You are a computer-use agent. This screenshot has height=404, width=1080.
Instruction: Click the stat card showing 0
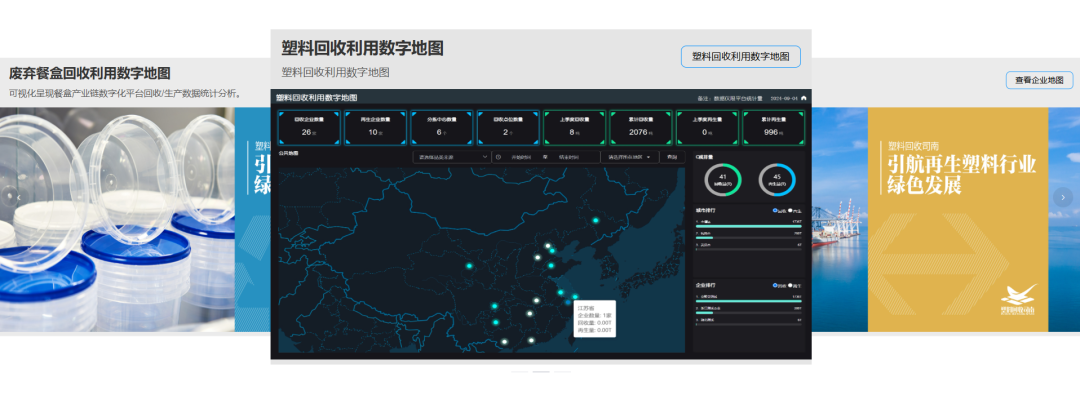(x=707, y=128)
